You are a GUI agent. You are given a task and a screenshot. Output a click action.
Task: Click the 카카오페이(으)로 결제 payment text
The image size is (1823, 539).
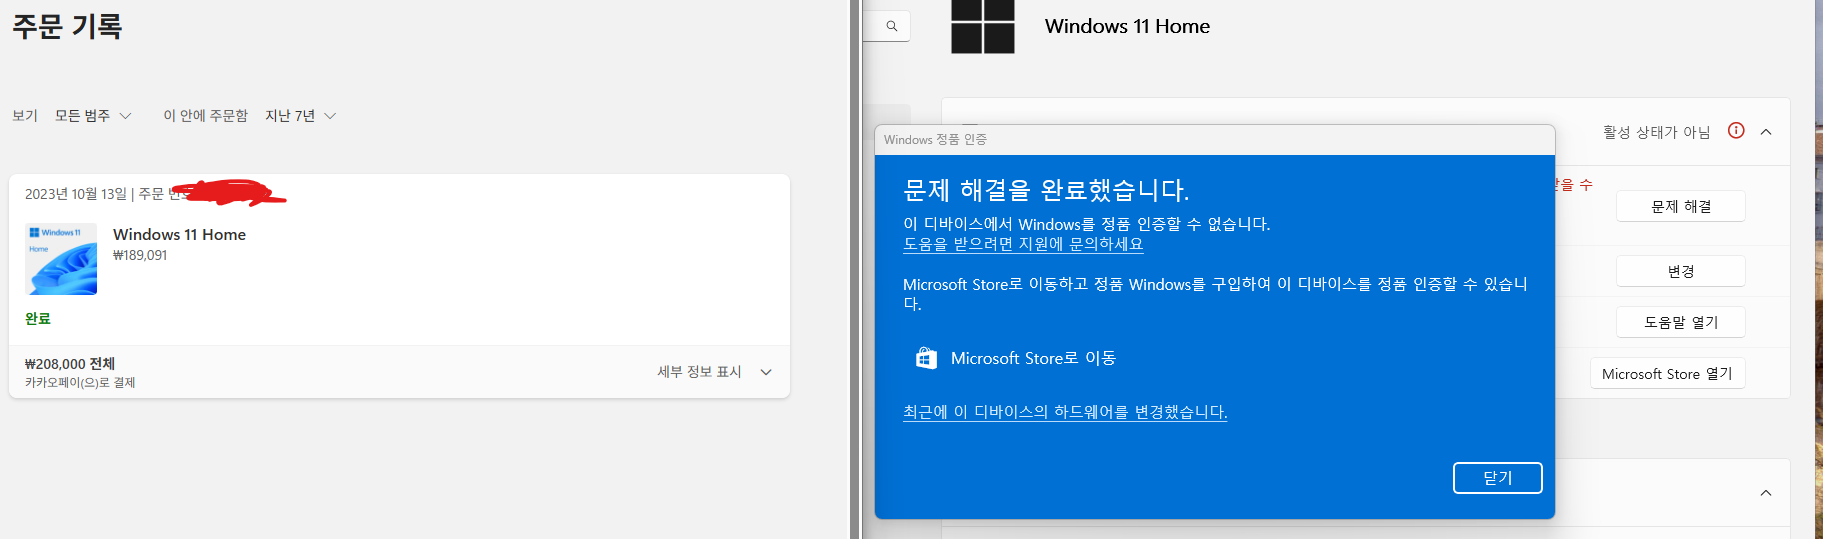80,383
